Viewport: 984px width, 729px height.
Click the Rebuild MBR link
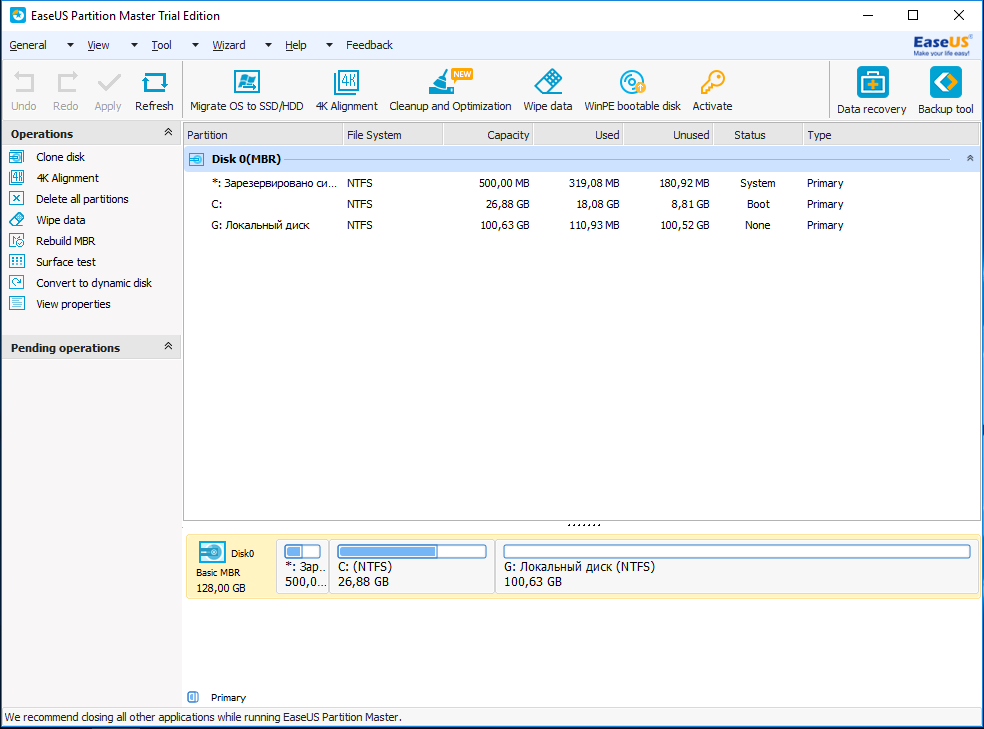point(65,241)
